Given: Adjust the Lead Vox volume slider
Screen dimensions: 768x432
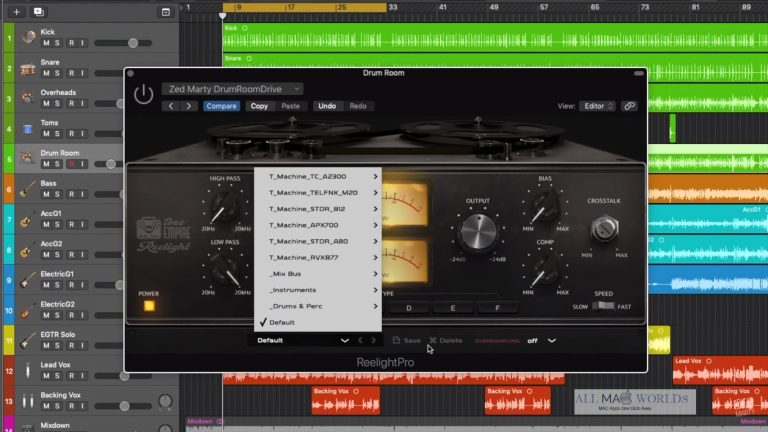Looking at the screenshot, I should [x=123, y=376].
